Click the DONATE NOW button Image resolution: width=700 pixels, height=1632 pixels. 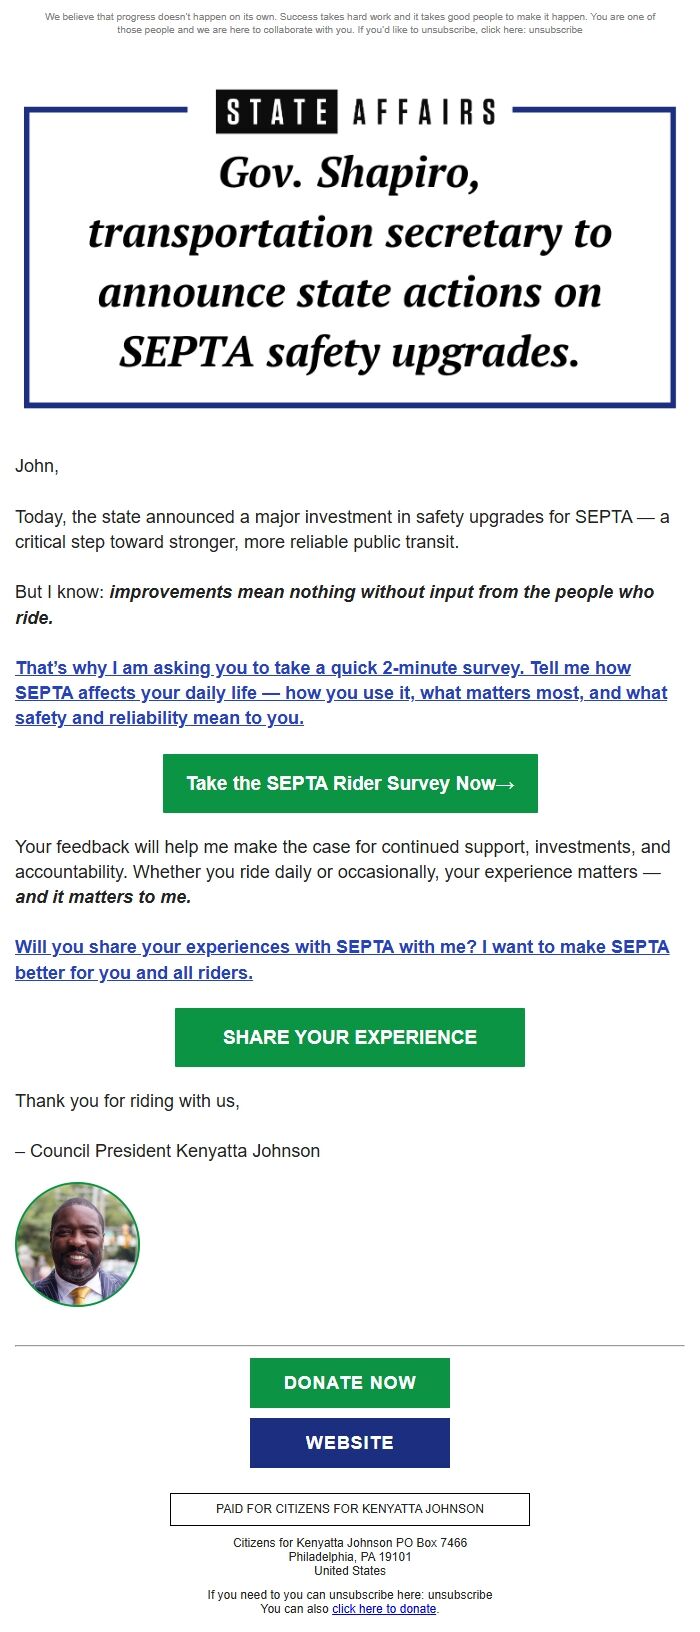tap(350, 1383)
